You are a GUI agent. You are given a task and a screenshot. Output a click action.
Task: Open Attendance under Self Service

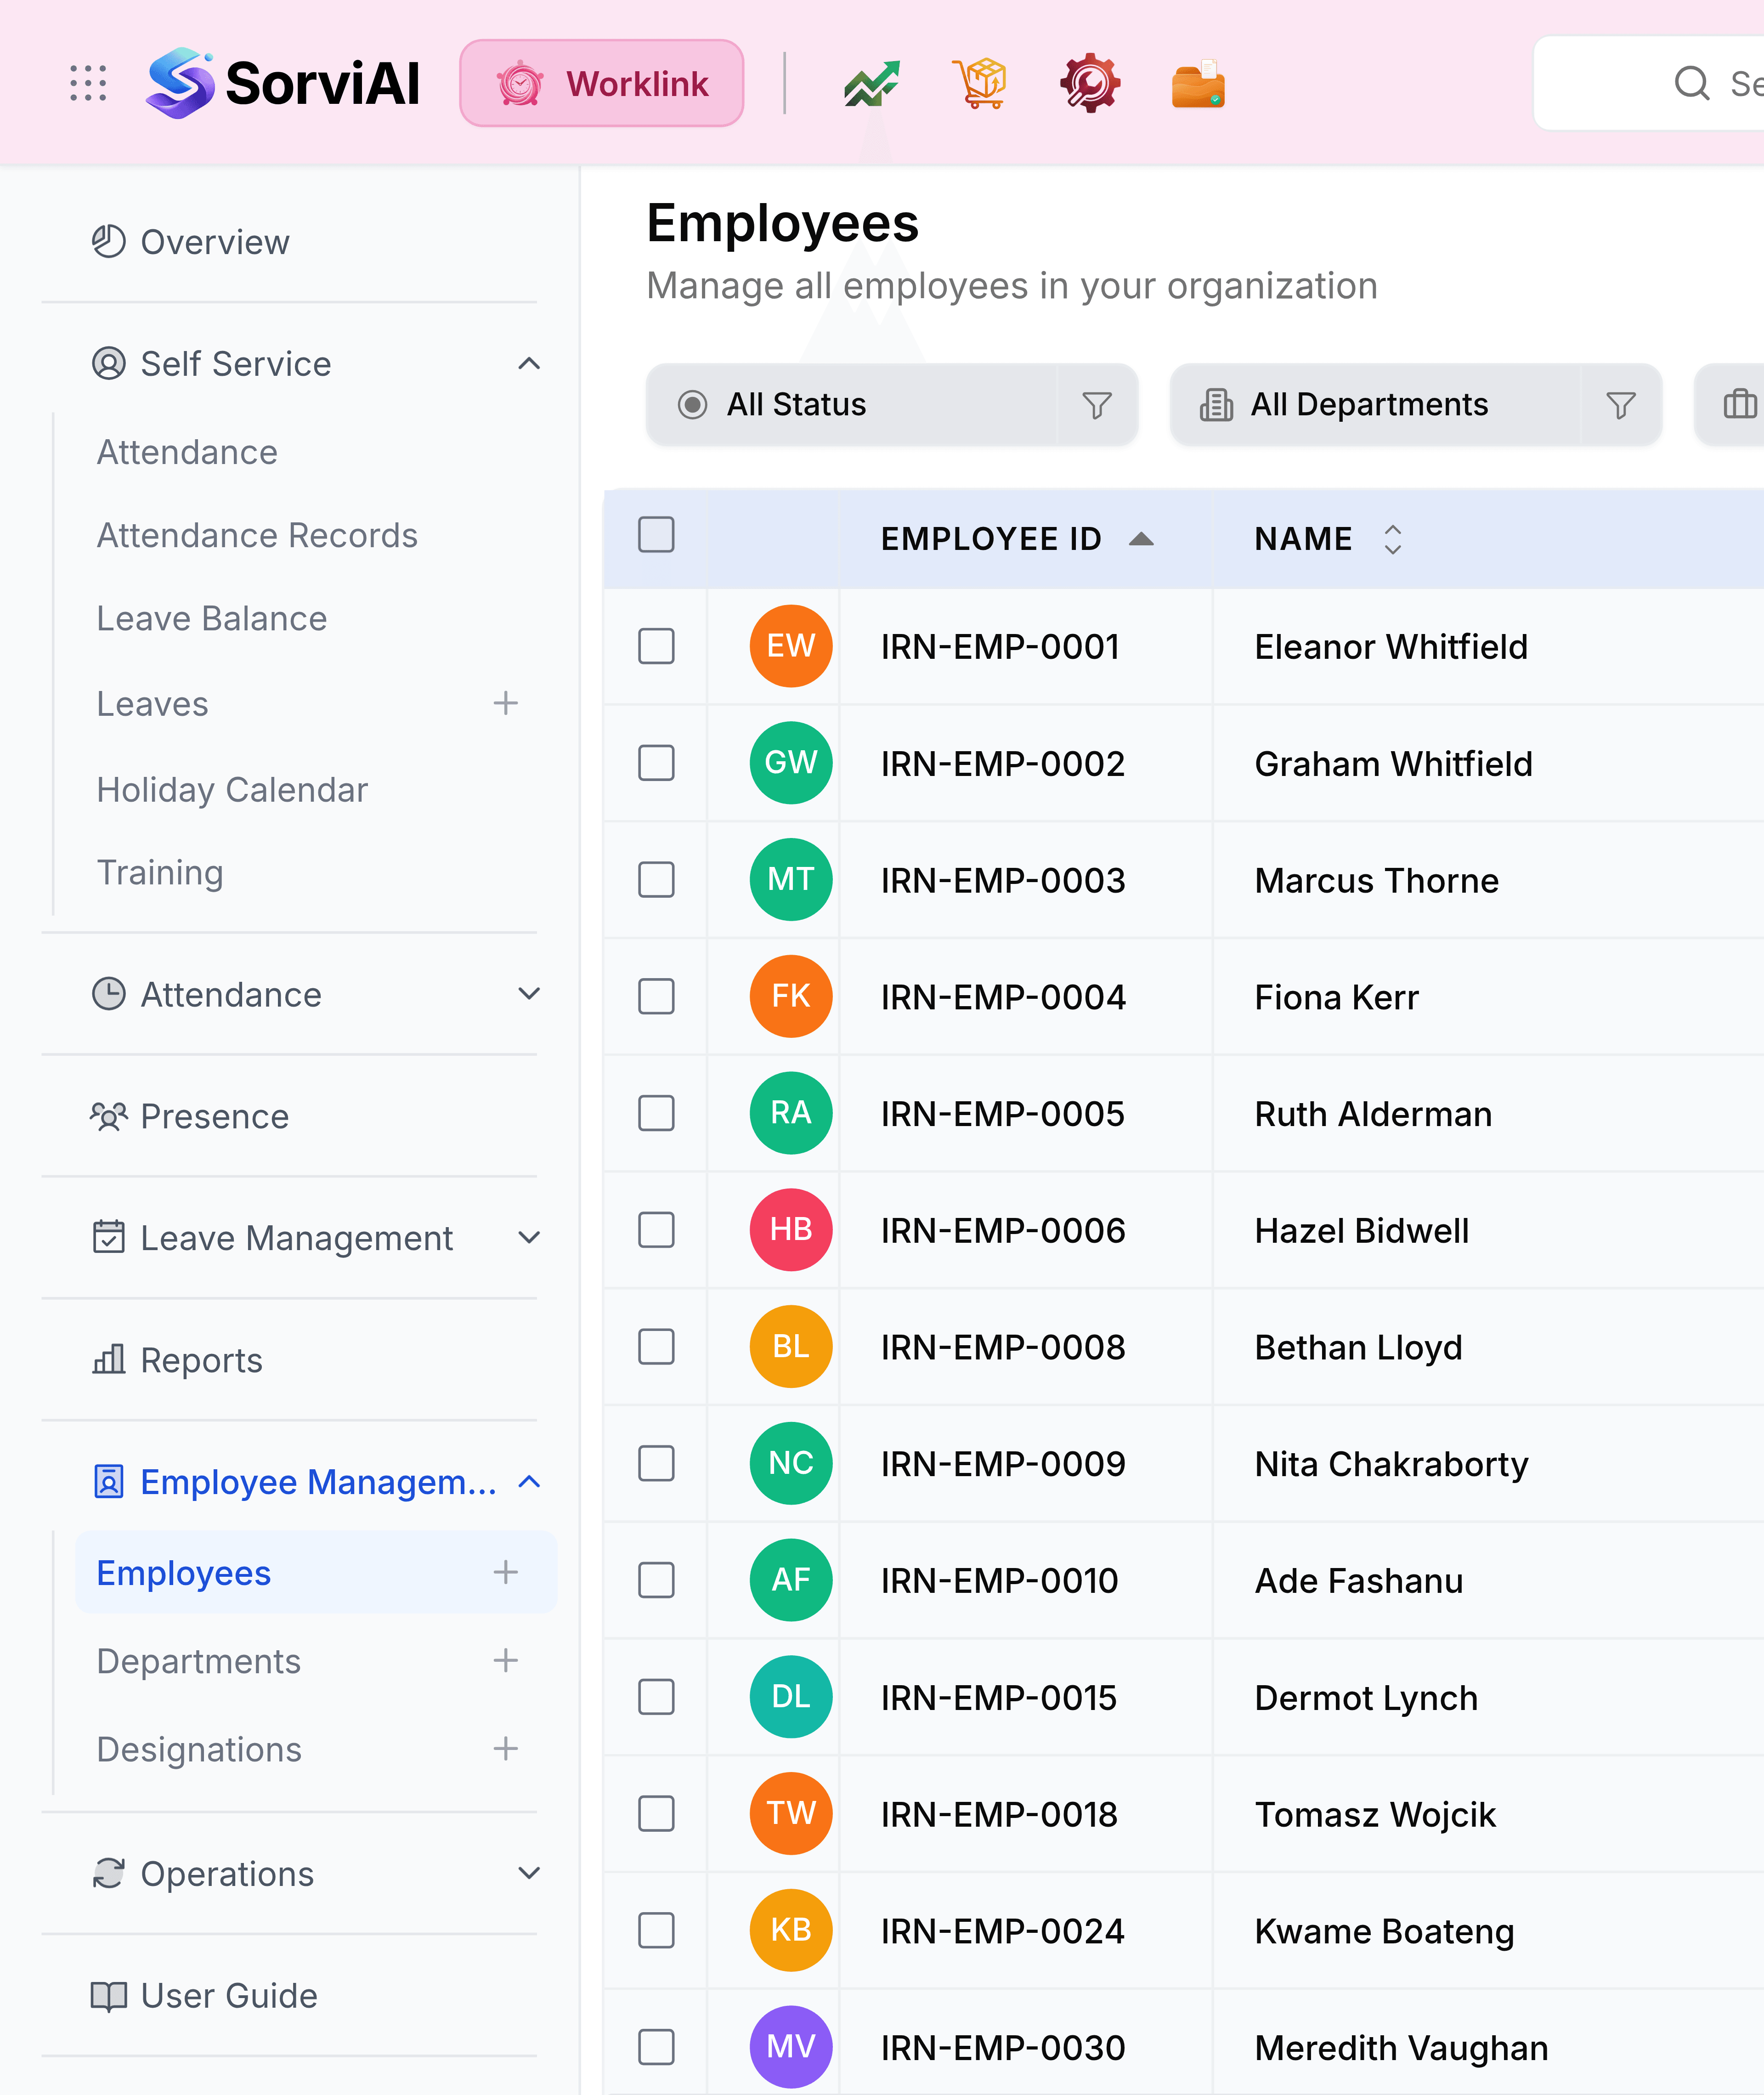point(187,452)
